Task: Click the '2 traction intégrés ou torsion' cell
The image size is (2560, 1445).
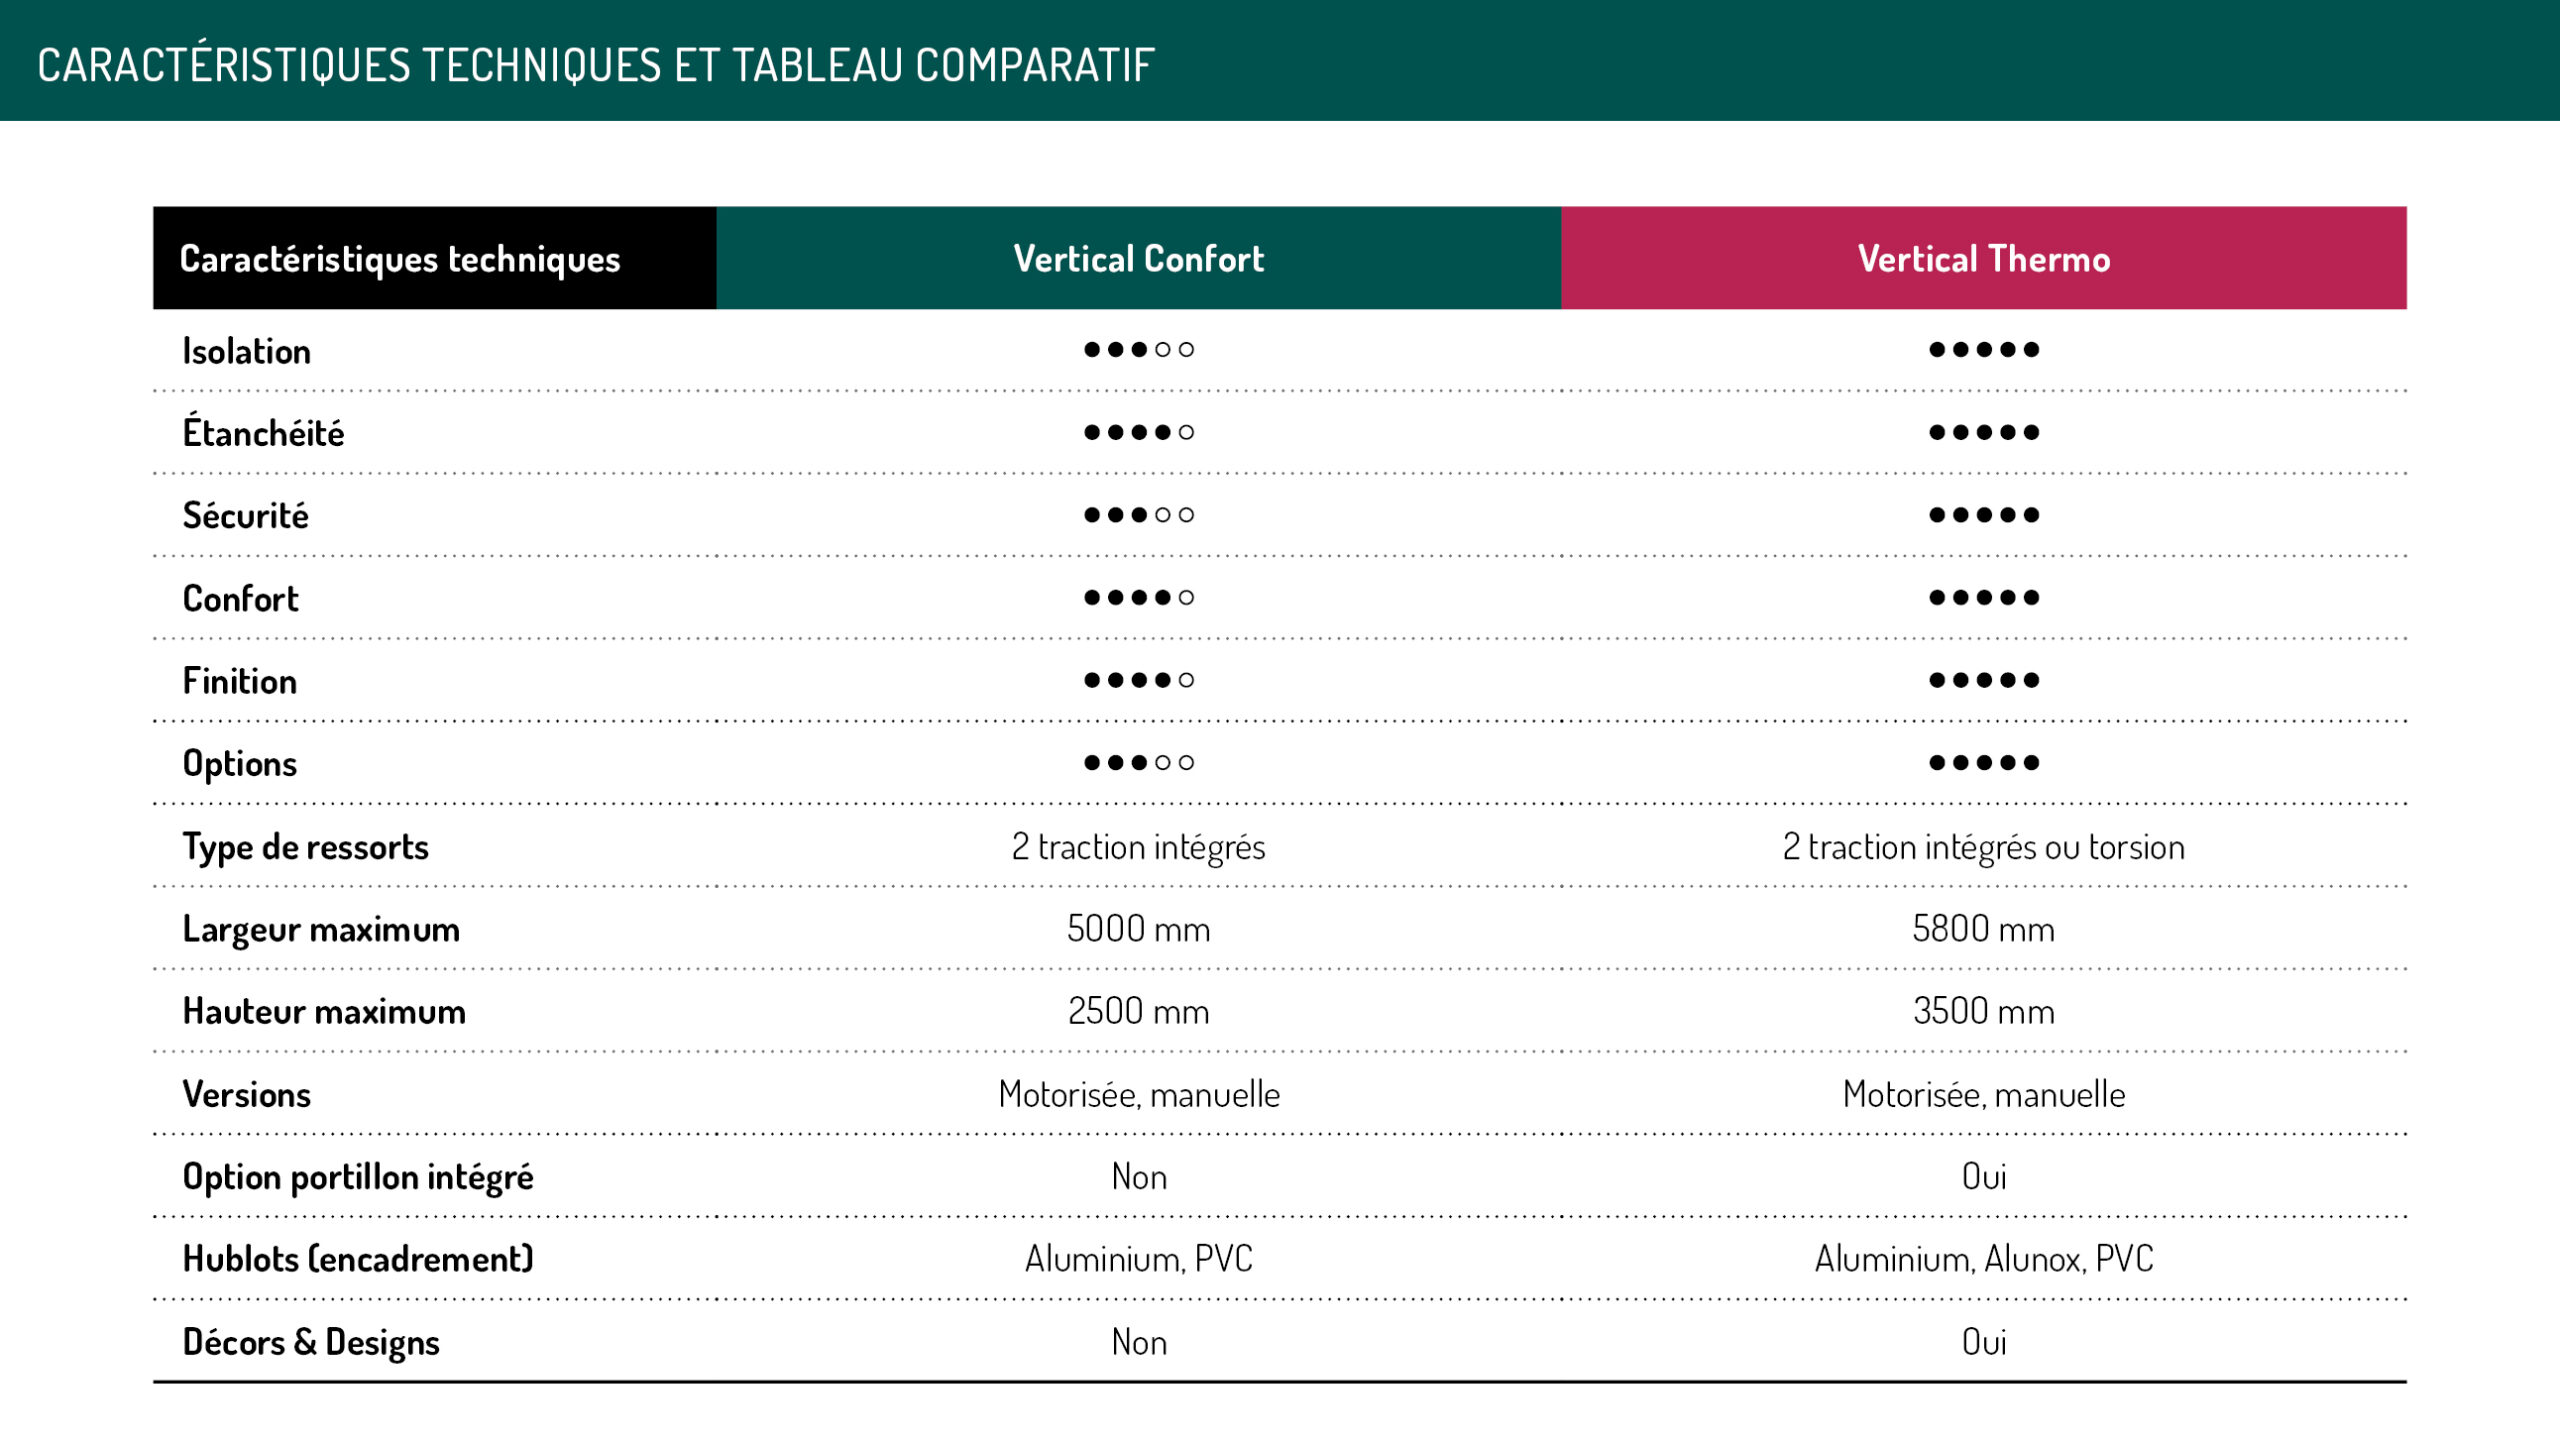Action: [x=1984, y=847]
